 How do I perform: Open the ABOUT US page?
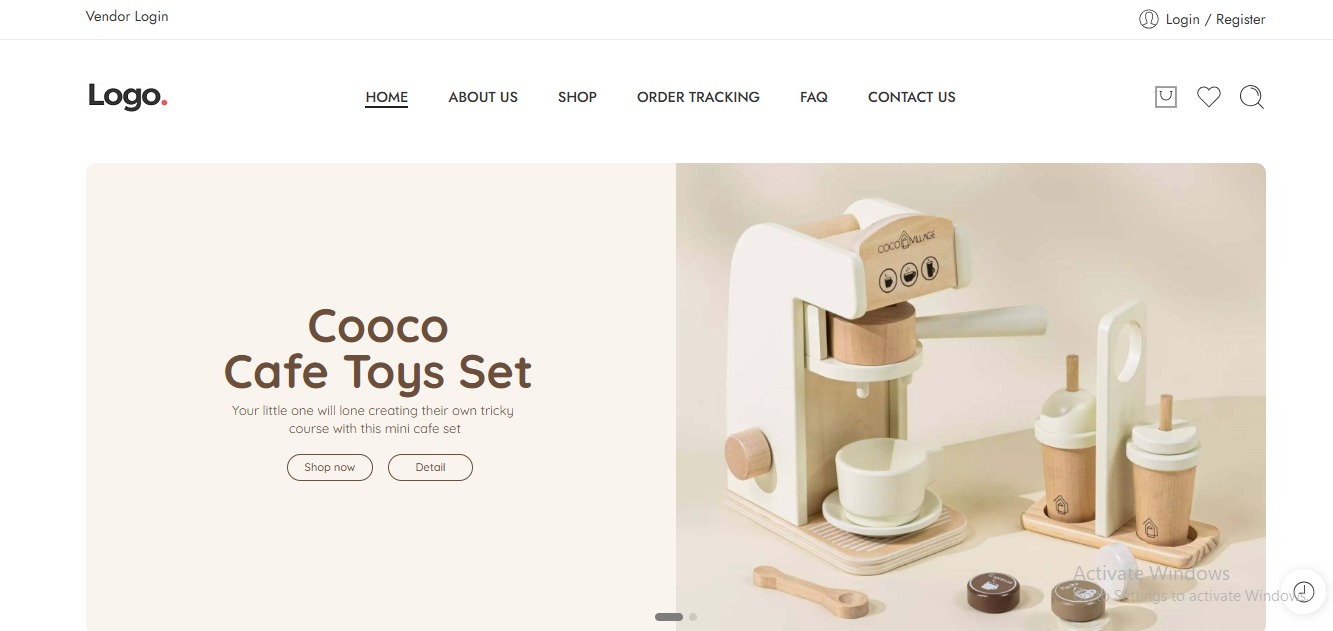pos(483,97)
